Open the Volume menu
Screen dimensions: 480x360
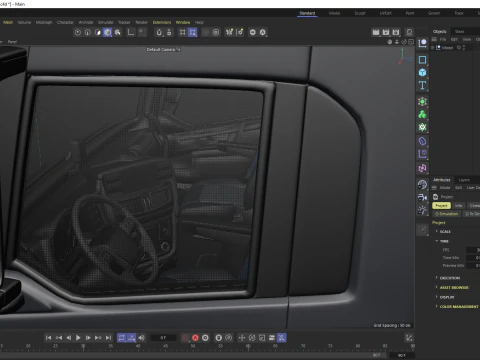tap(24, 22)
